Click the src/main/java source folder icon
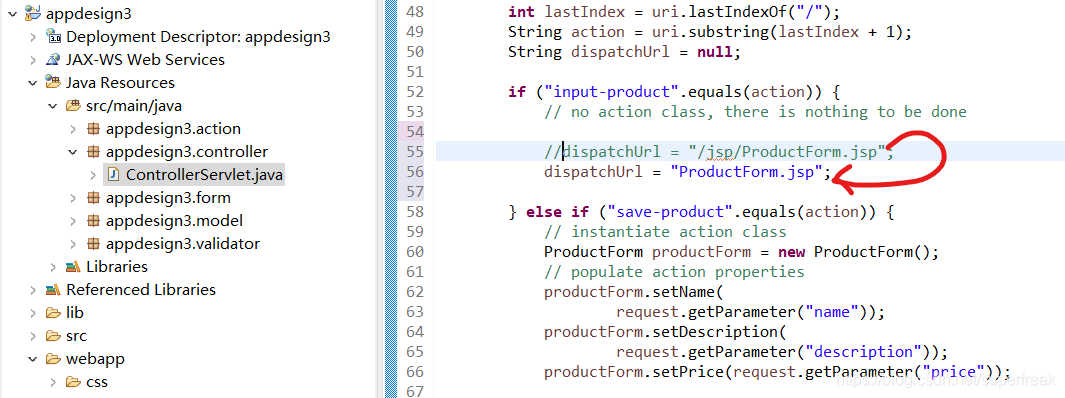This screenshot has height=398, width=1065. pos(73,106)
